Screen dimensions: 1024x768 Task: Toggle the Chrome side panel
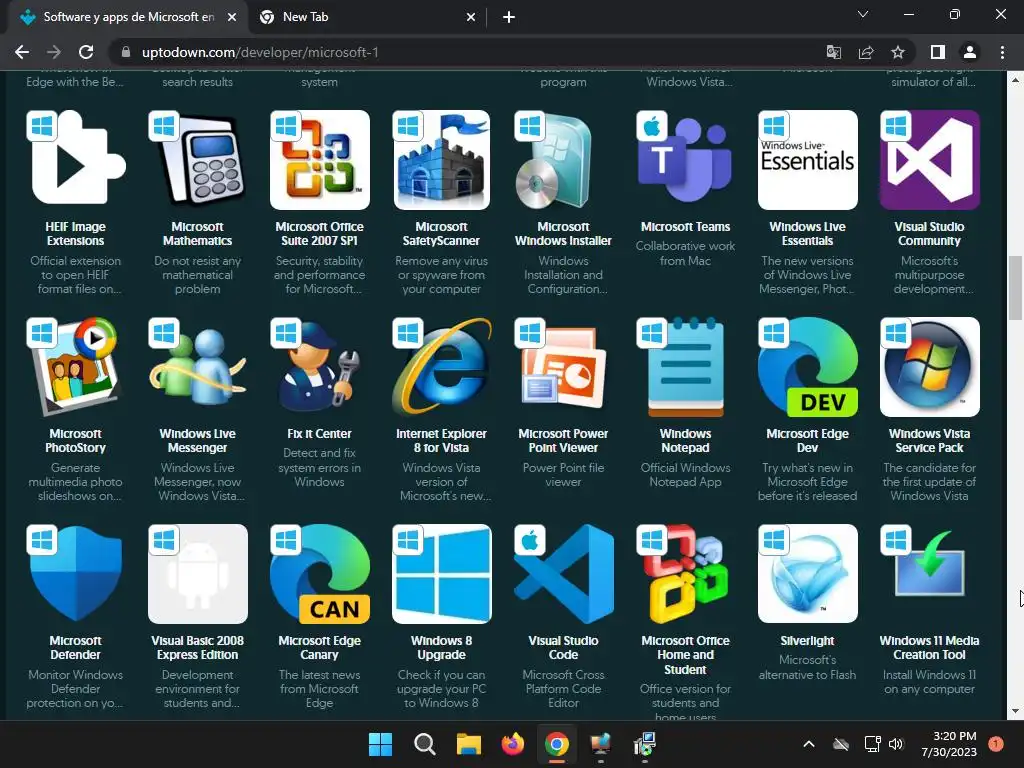[938, 52]
